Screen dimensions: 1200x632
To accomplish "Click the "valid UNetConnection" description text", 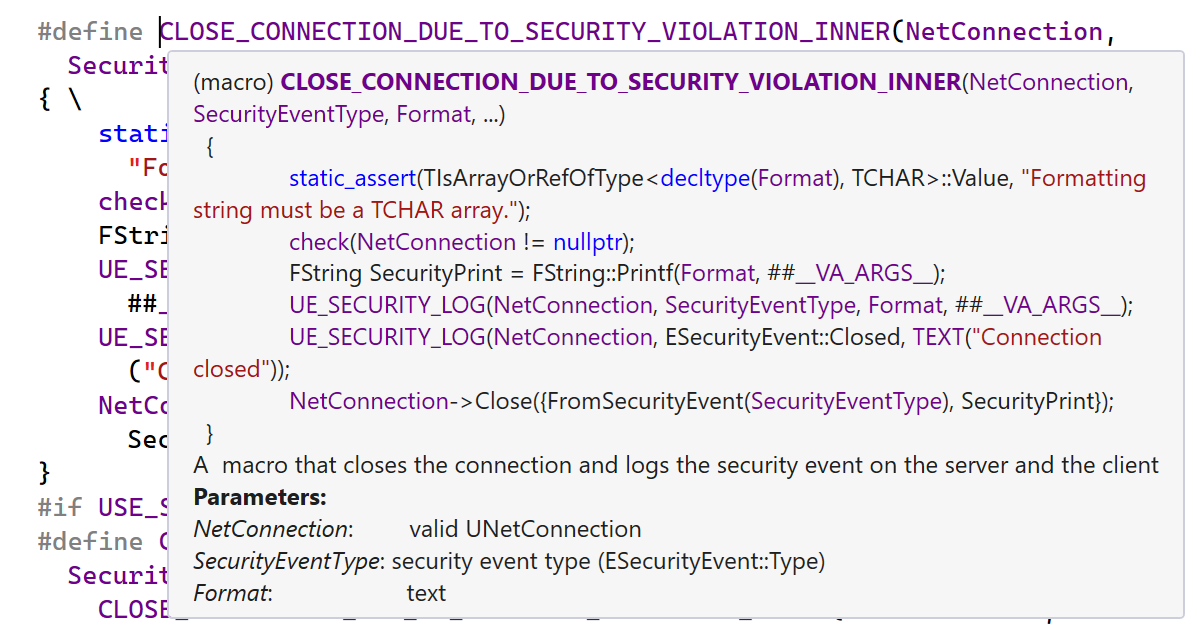I will tap(525, 529).
